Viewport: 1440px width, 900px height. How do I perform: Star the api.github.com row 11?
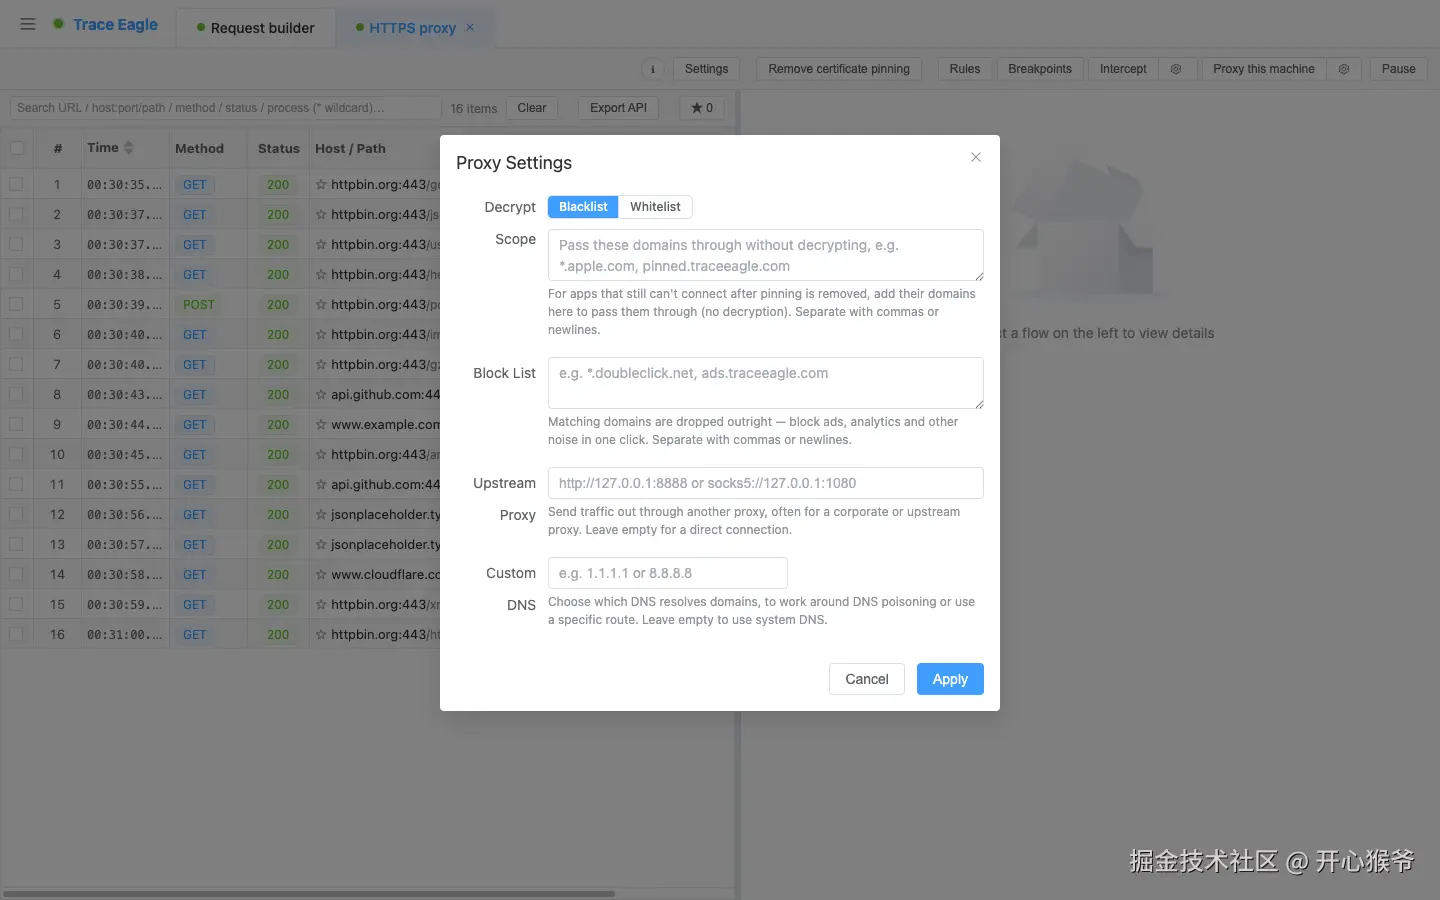coord(321,485)
